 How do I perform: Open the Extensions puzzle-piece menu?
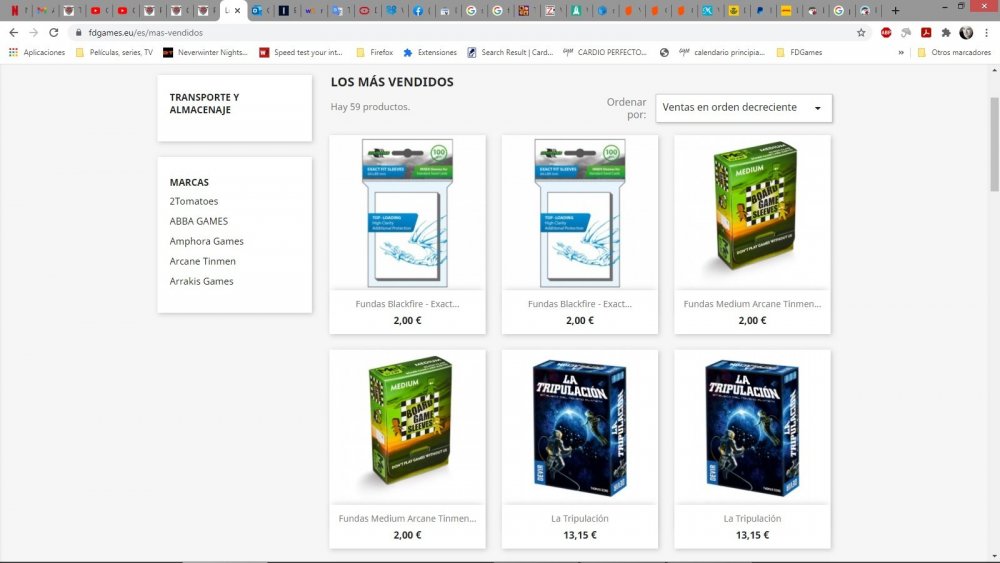pos(946,33)
